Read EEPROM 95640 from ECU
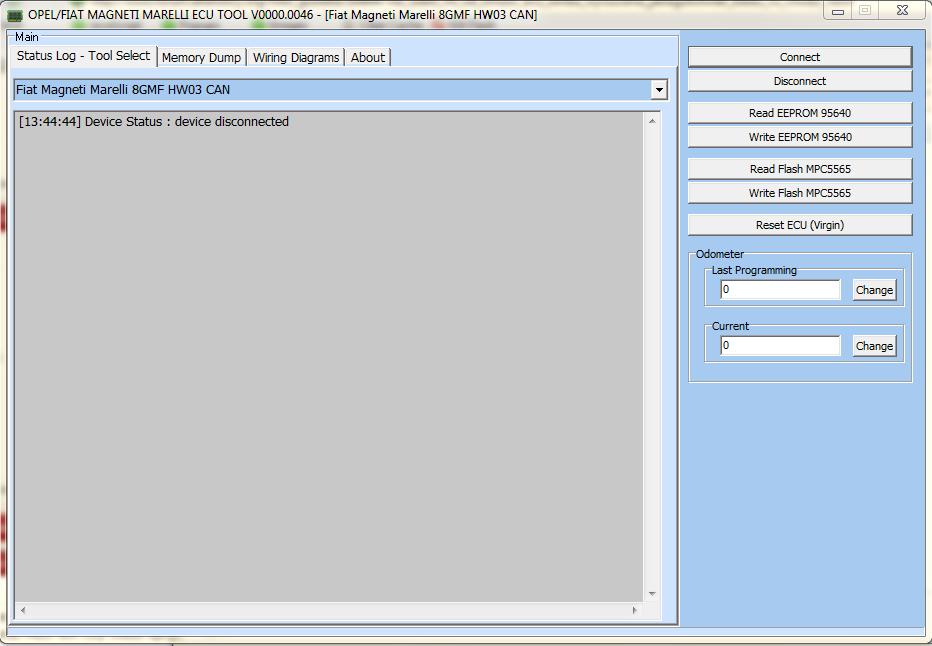 [799, 113]
